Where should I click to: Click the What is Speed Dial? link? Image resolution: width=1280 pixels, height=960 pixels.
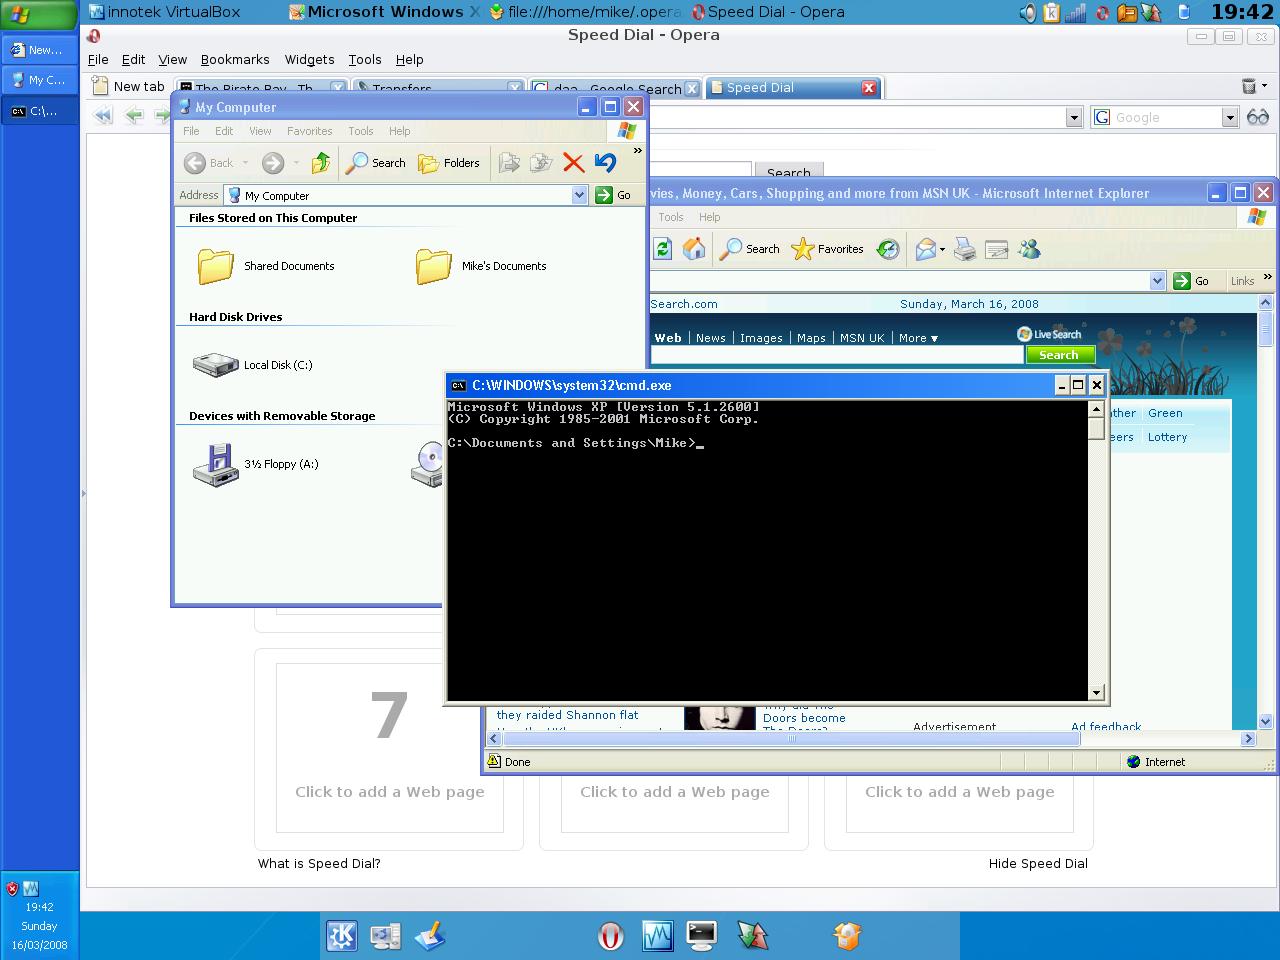tap(319, 863)
